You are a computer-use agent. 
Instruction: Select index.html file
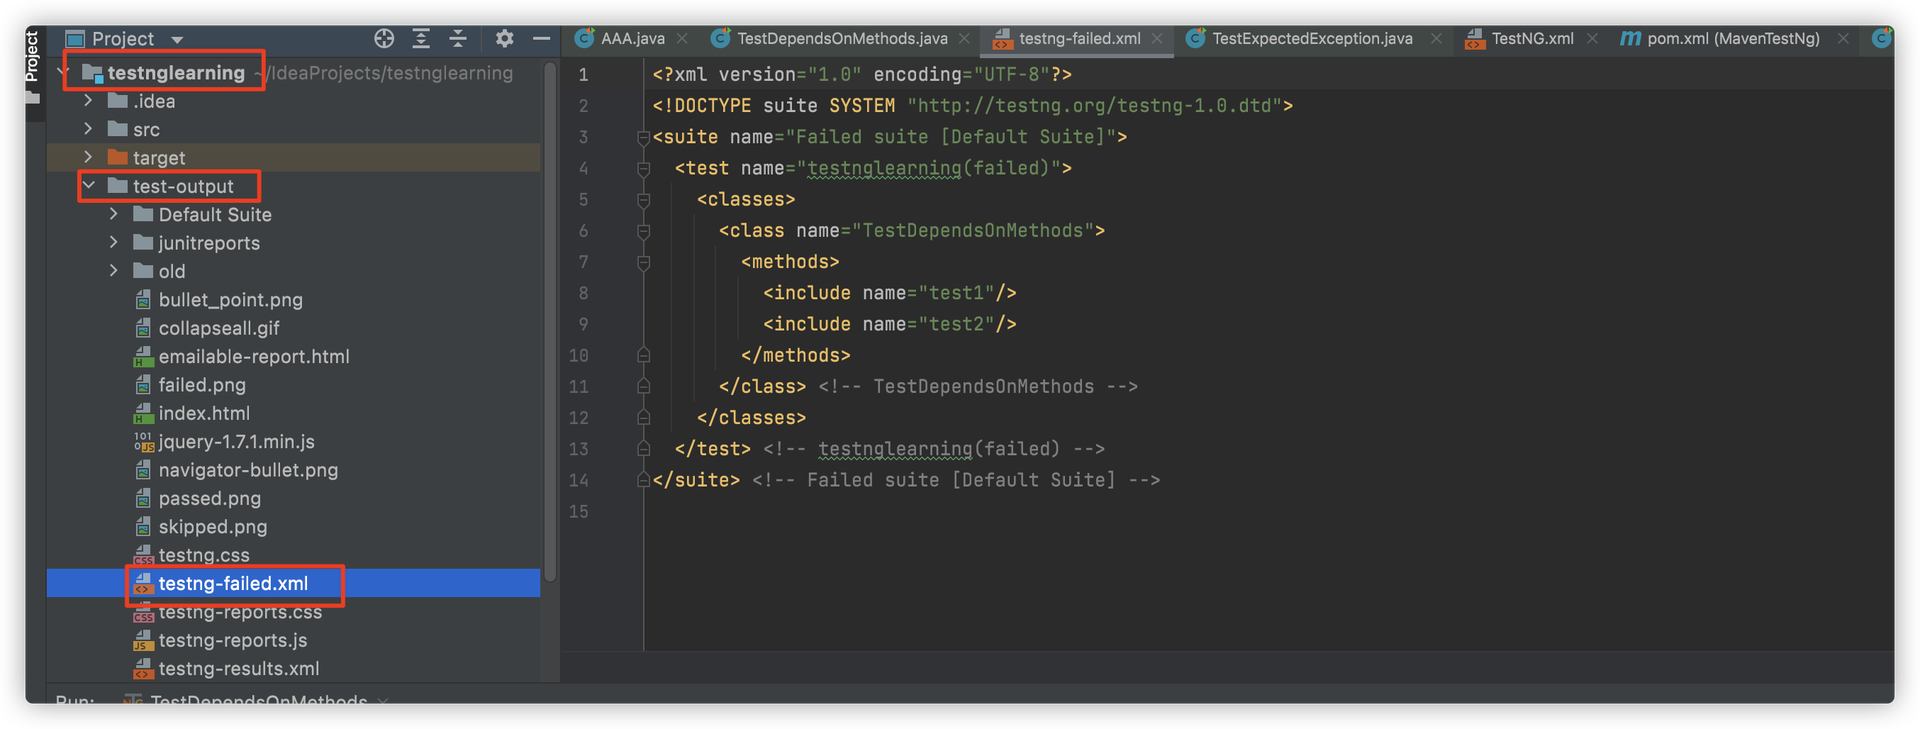coord(204,413)
